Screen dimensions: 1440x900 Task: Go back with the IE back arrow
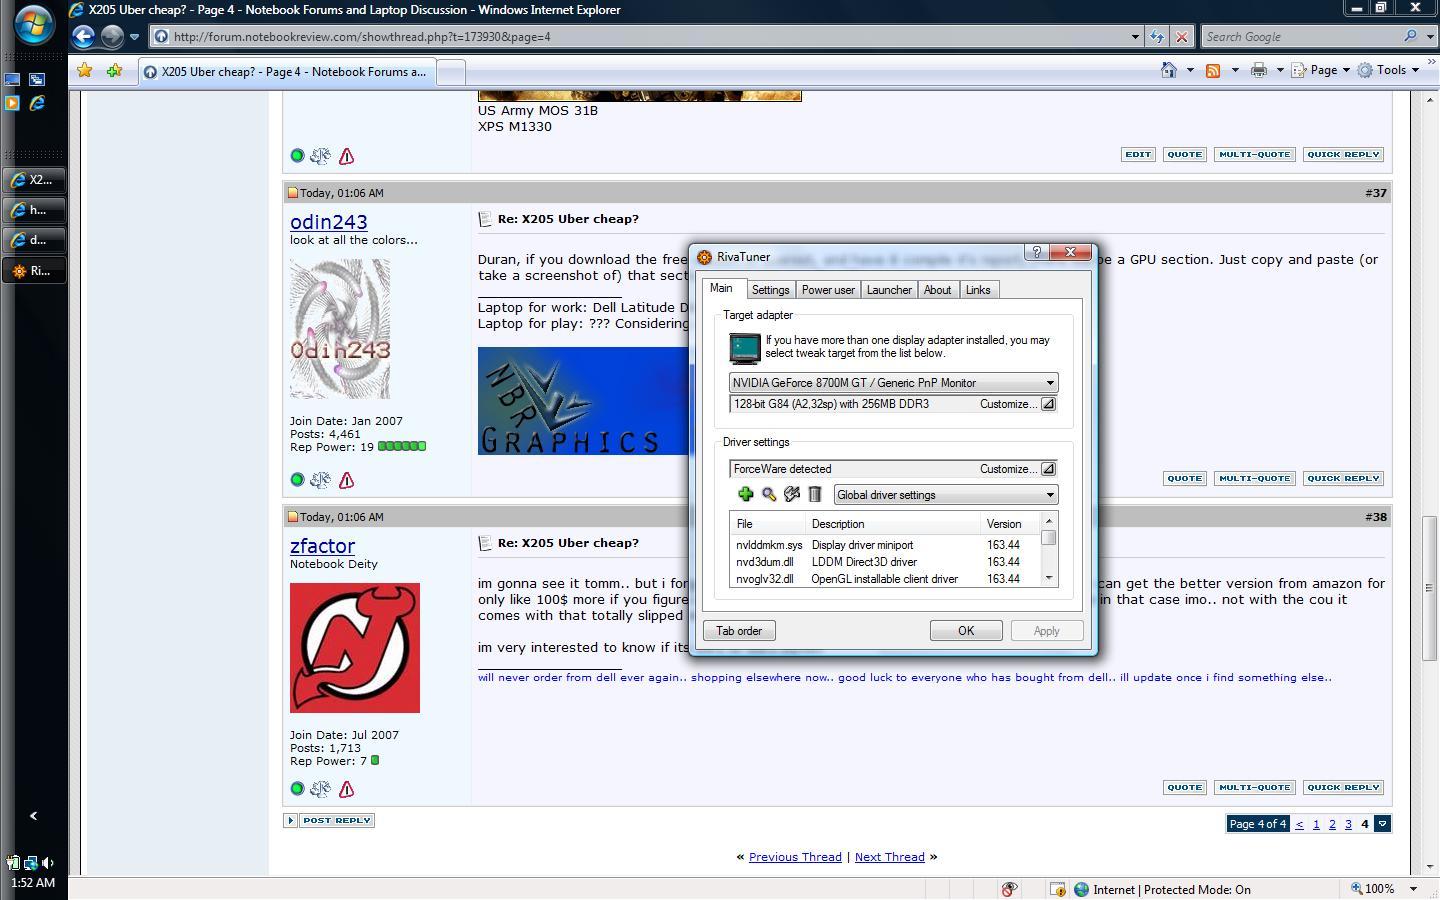84,36
